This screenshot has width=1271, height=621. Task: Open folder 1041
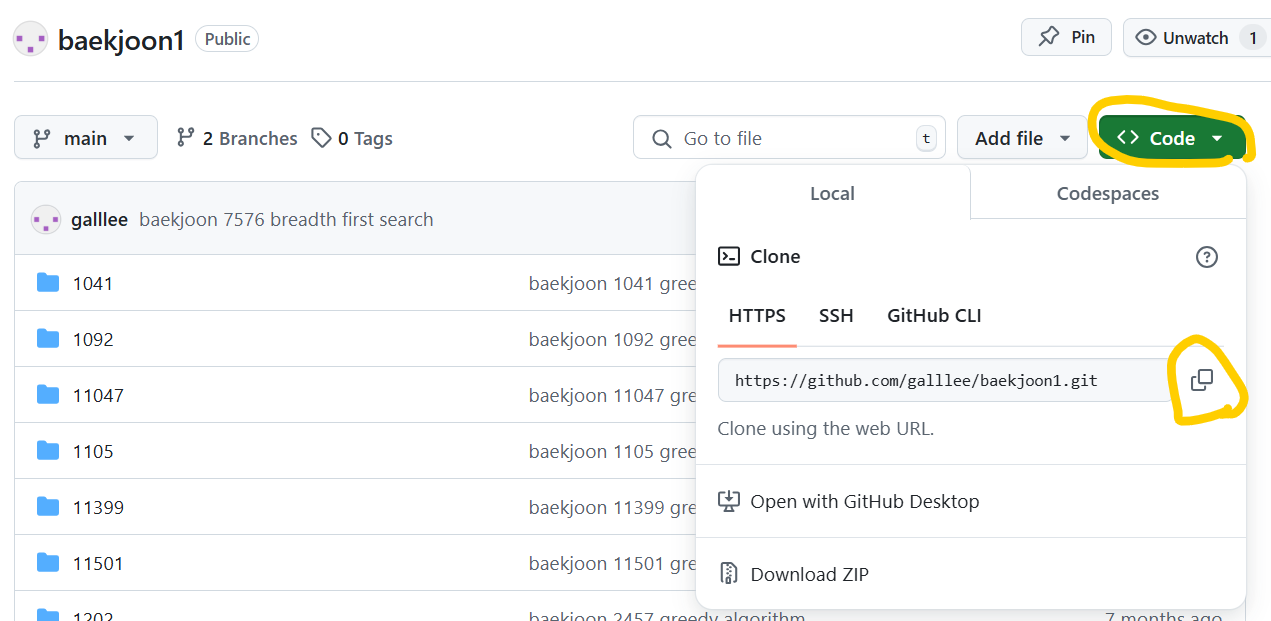point(93,284)
